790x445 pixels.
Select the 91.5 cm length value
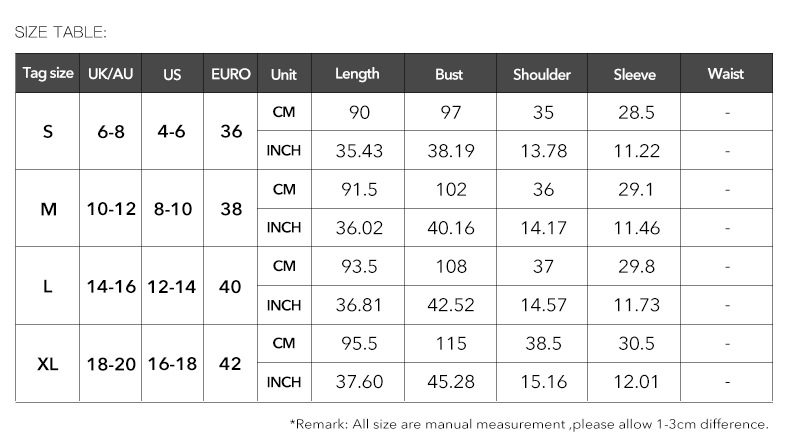pyautogui.click(x=359, y=189)
